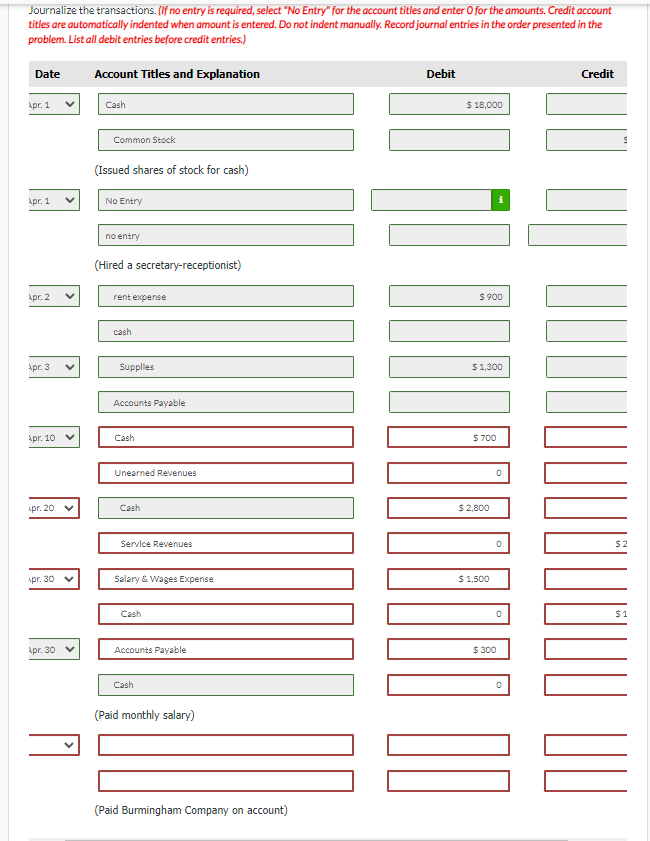Click the Supplies account title field
This screenshot has height=841, width=650.
click(225, 366)
